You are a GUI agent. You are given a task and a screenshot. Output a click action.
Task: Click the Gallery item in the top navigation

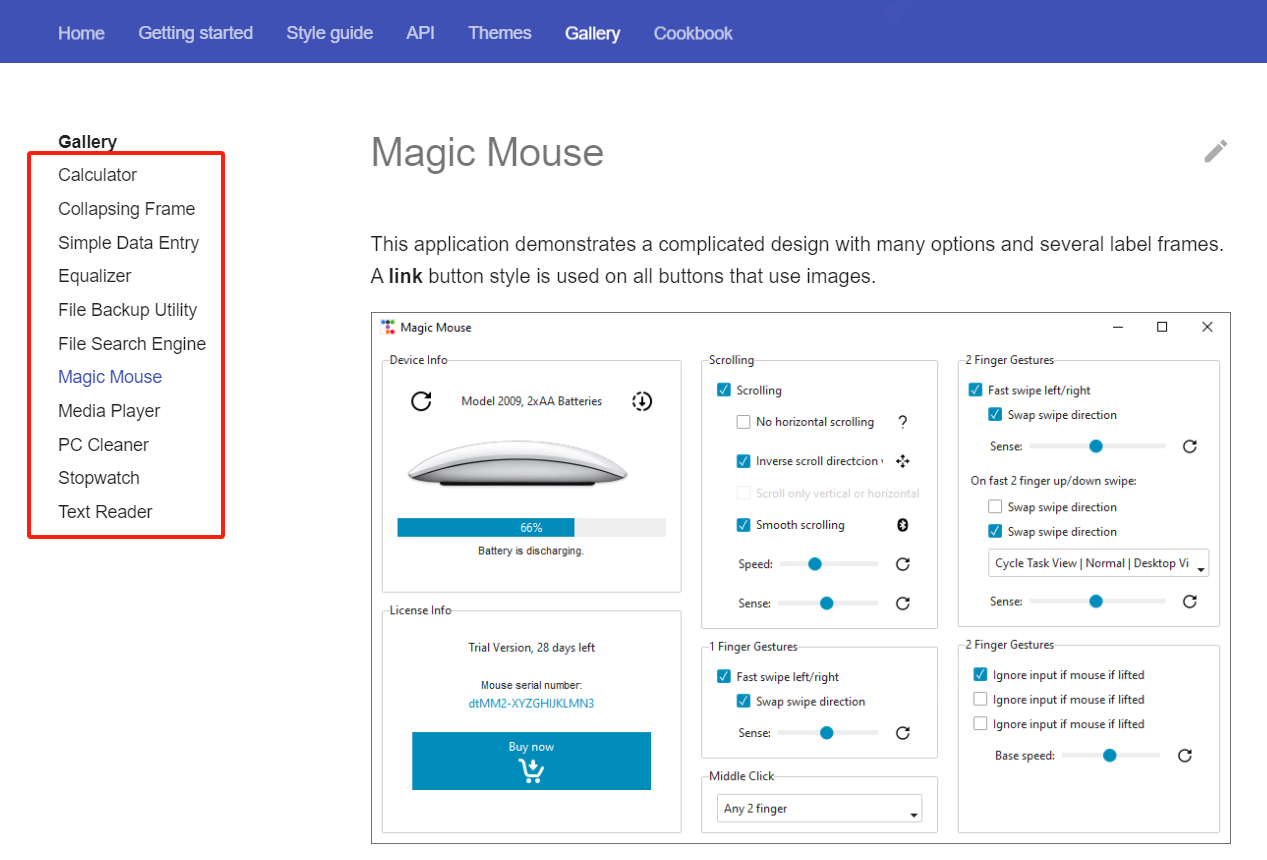pyautogui.click(x=592, y=33)
